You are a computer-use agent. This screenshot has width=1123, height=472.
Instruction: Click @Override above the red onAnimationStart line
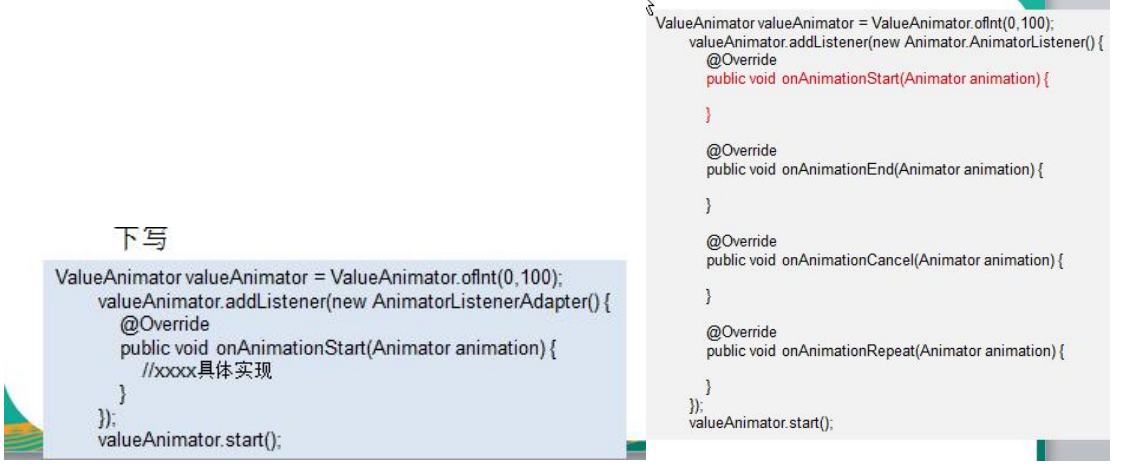(x=741, y=61)
